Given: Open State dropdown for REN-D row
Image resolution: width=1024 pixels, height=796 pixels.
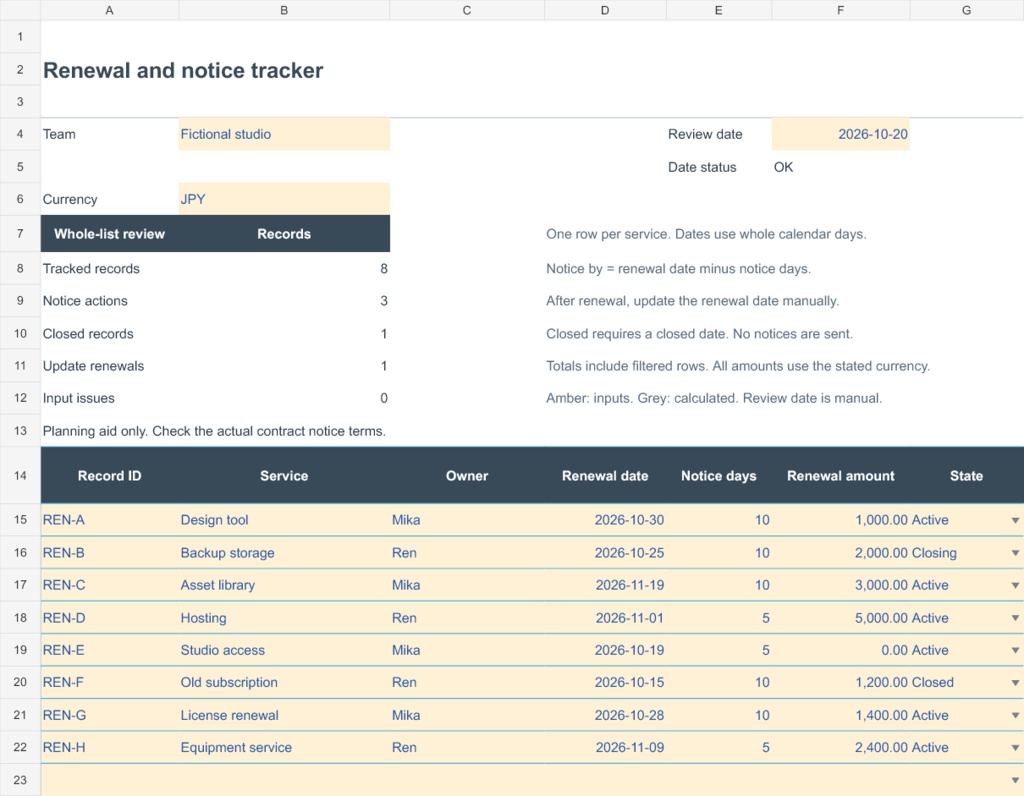Looking at the screenshot, I should coord(1015,618).
